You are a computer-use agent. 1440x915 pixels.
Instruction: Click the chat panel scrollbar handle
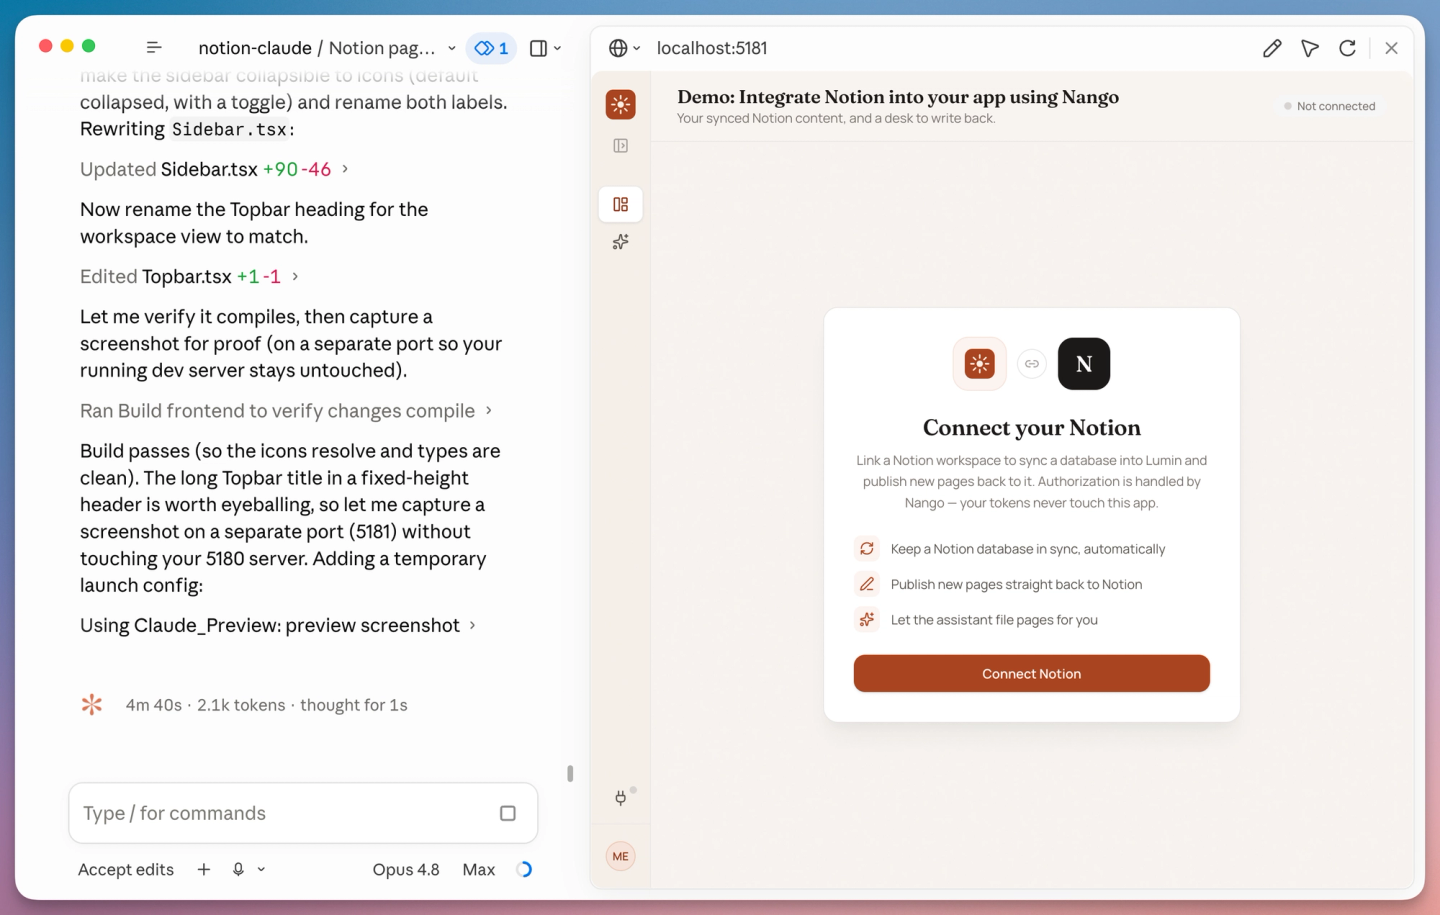coord(570,773)
